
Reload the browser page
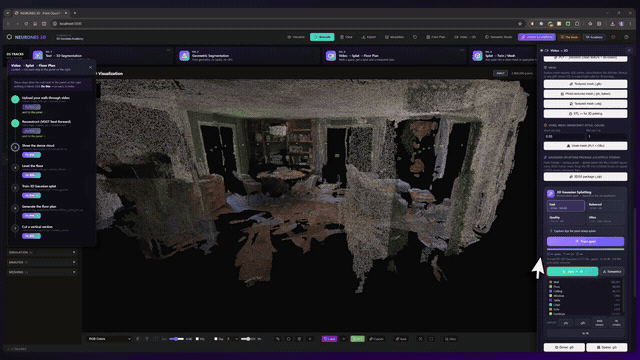[26, 24]
